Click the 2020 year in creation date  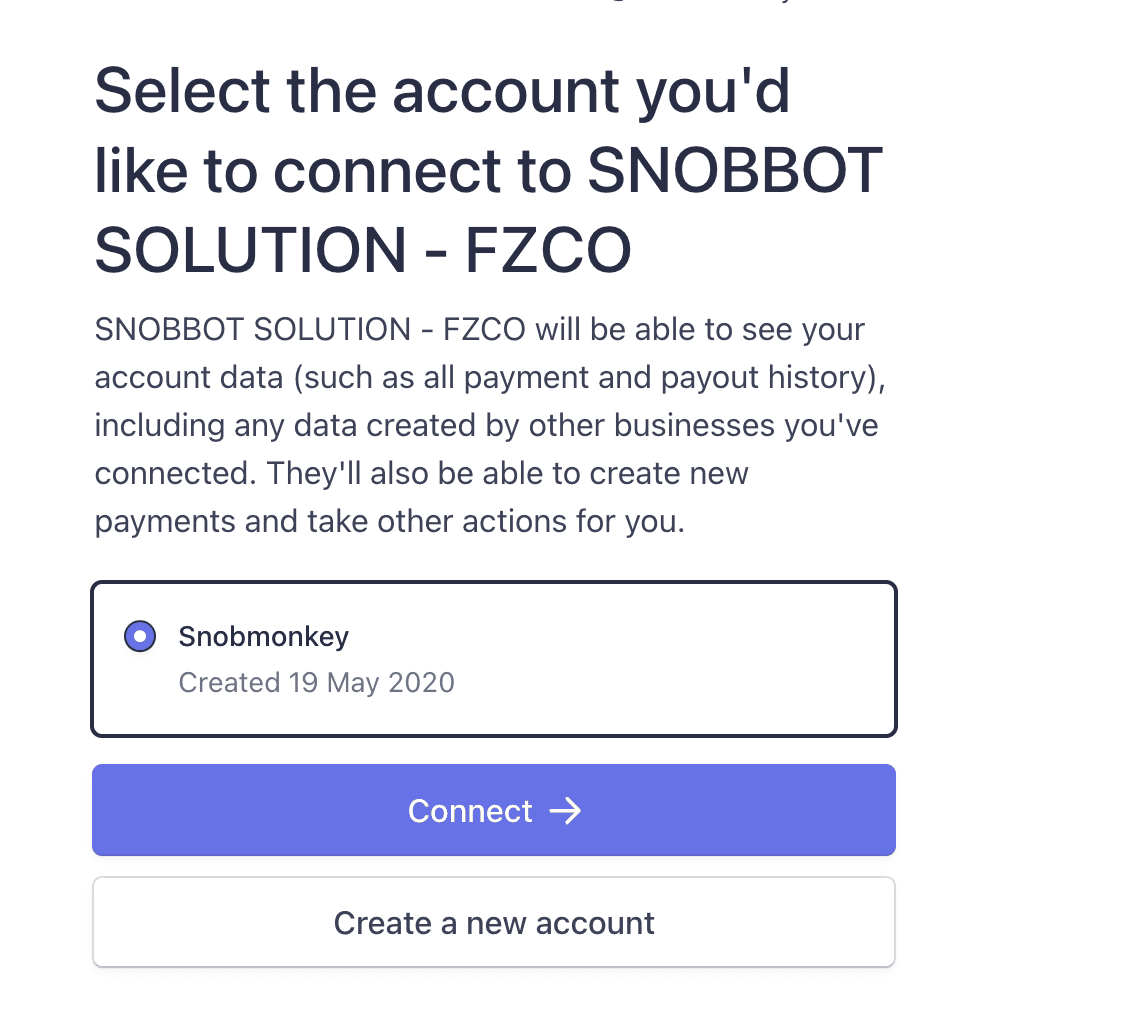point(421,683)
